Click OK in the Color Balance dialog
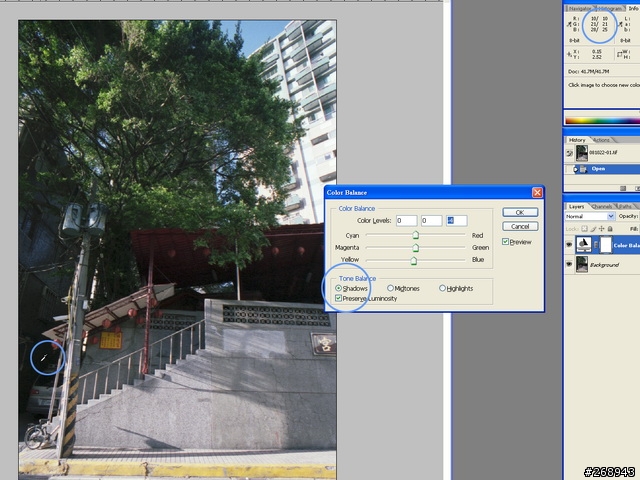640x480 pixels. tap(520, 212)
